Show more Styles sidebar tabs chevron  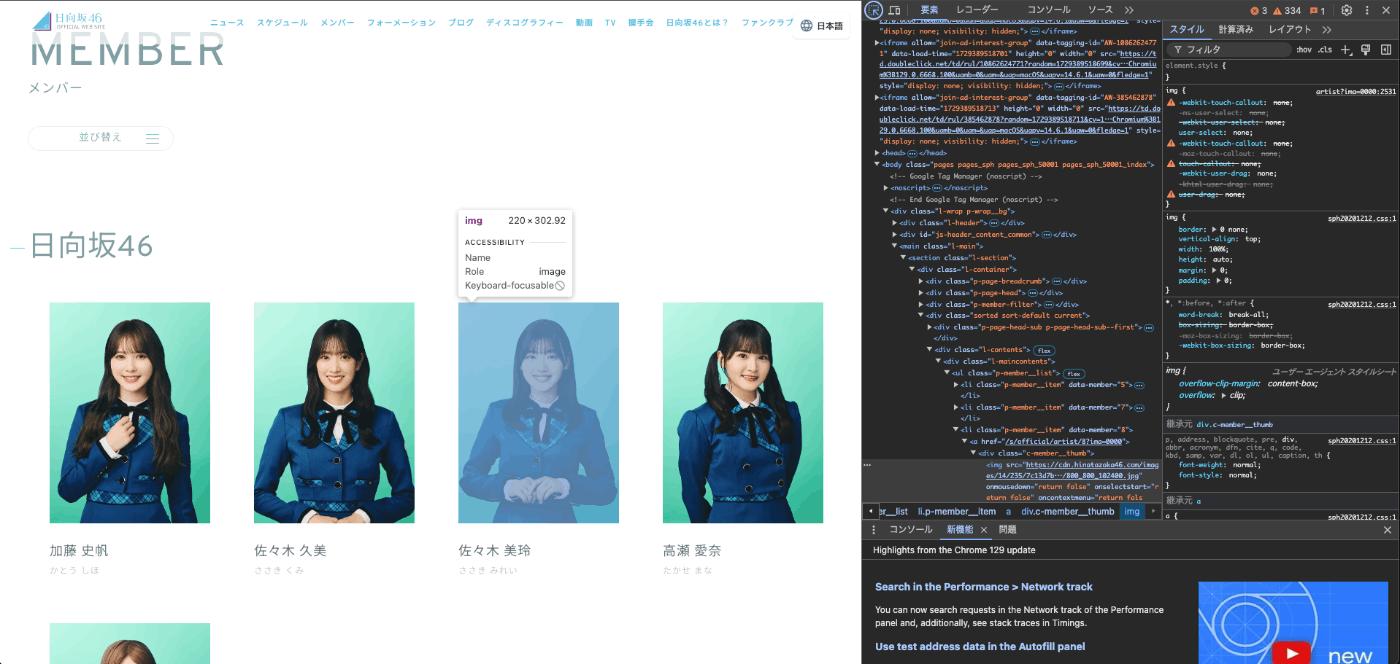pyautogui.click(x=1327, y=30)
